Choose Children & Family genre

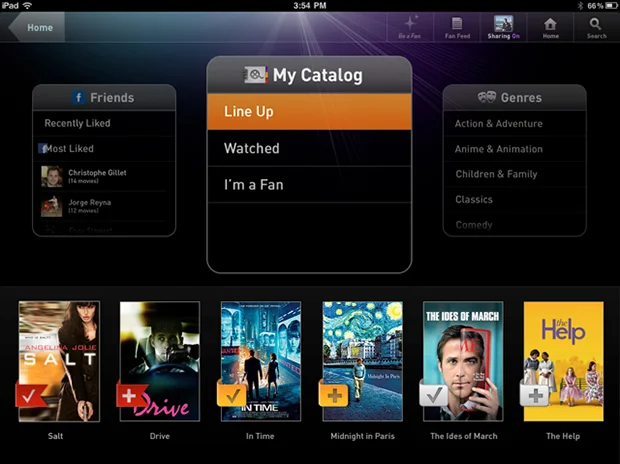[514, 174]
